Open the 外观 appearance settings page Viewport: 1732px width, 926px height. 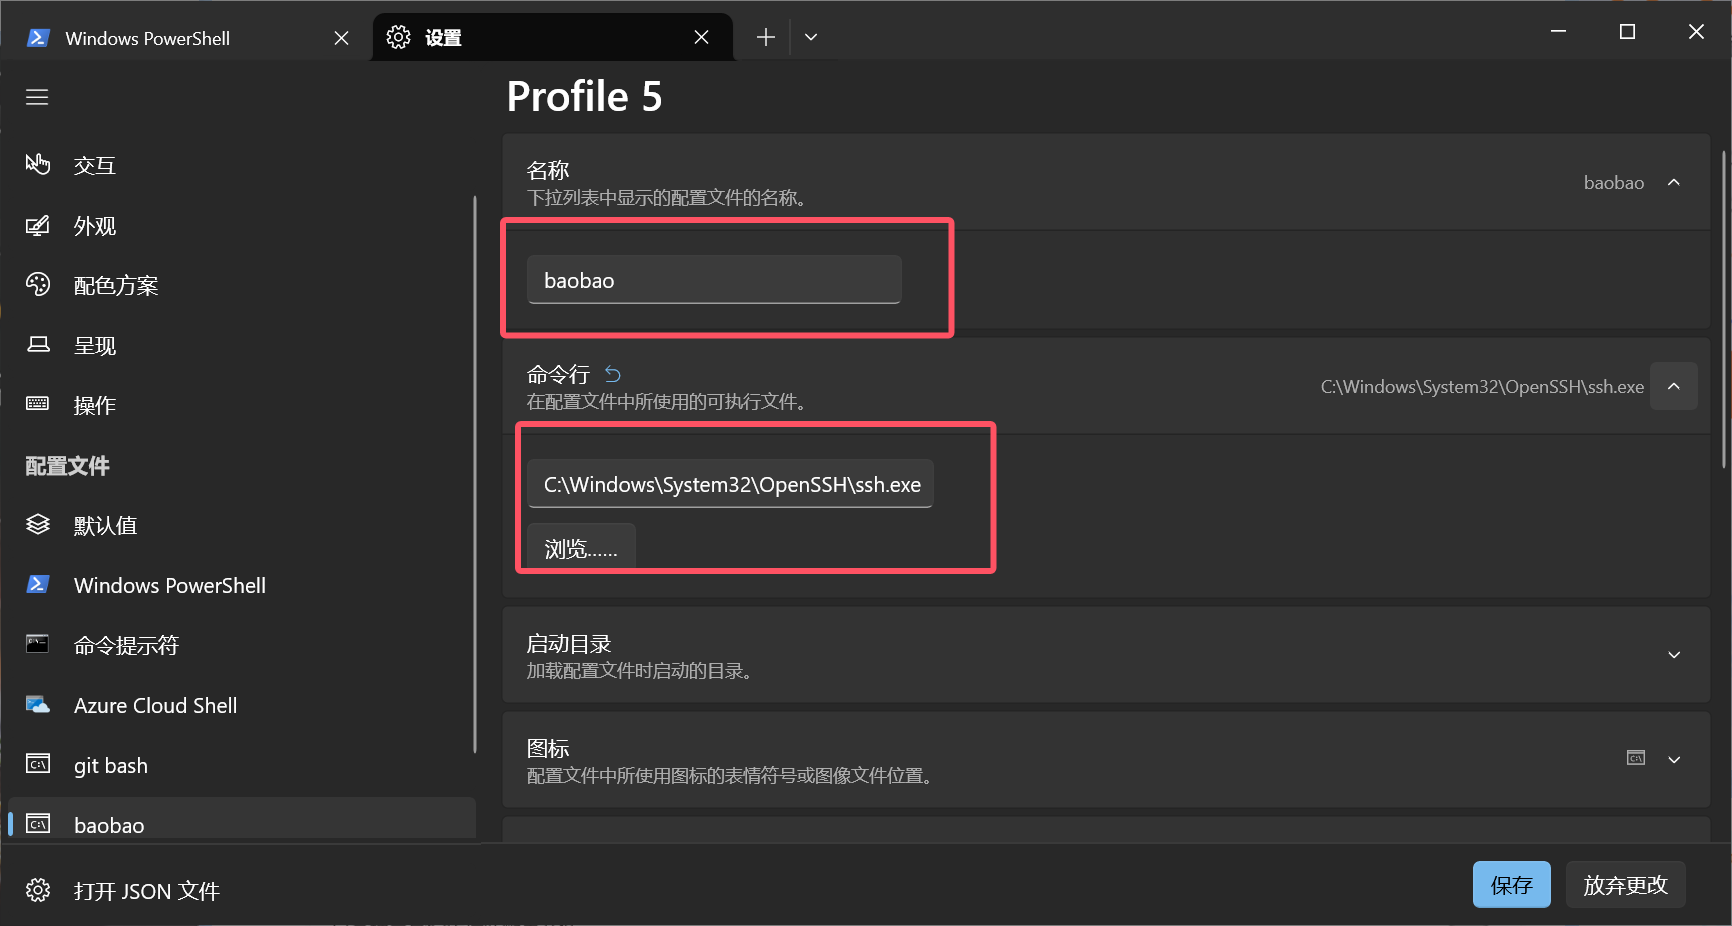94,226
